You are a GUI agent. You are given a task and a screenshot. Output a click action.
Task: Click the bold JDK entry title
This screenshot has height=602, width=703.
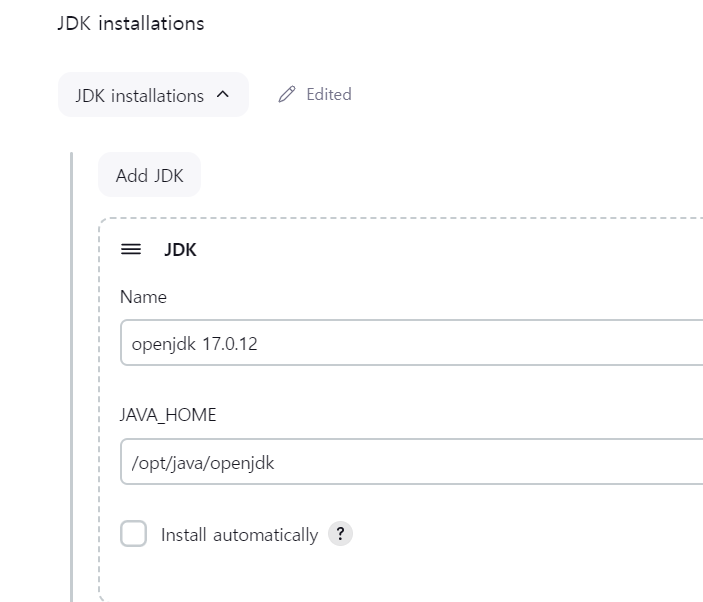click(x=180, y=250)
